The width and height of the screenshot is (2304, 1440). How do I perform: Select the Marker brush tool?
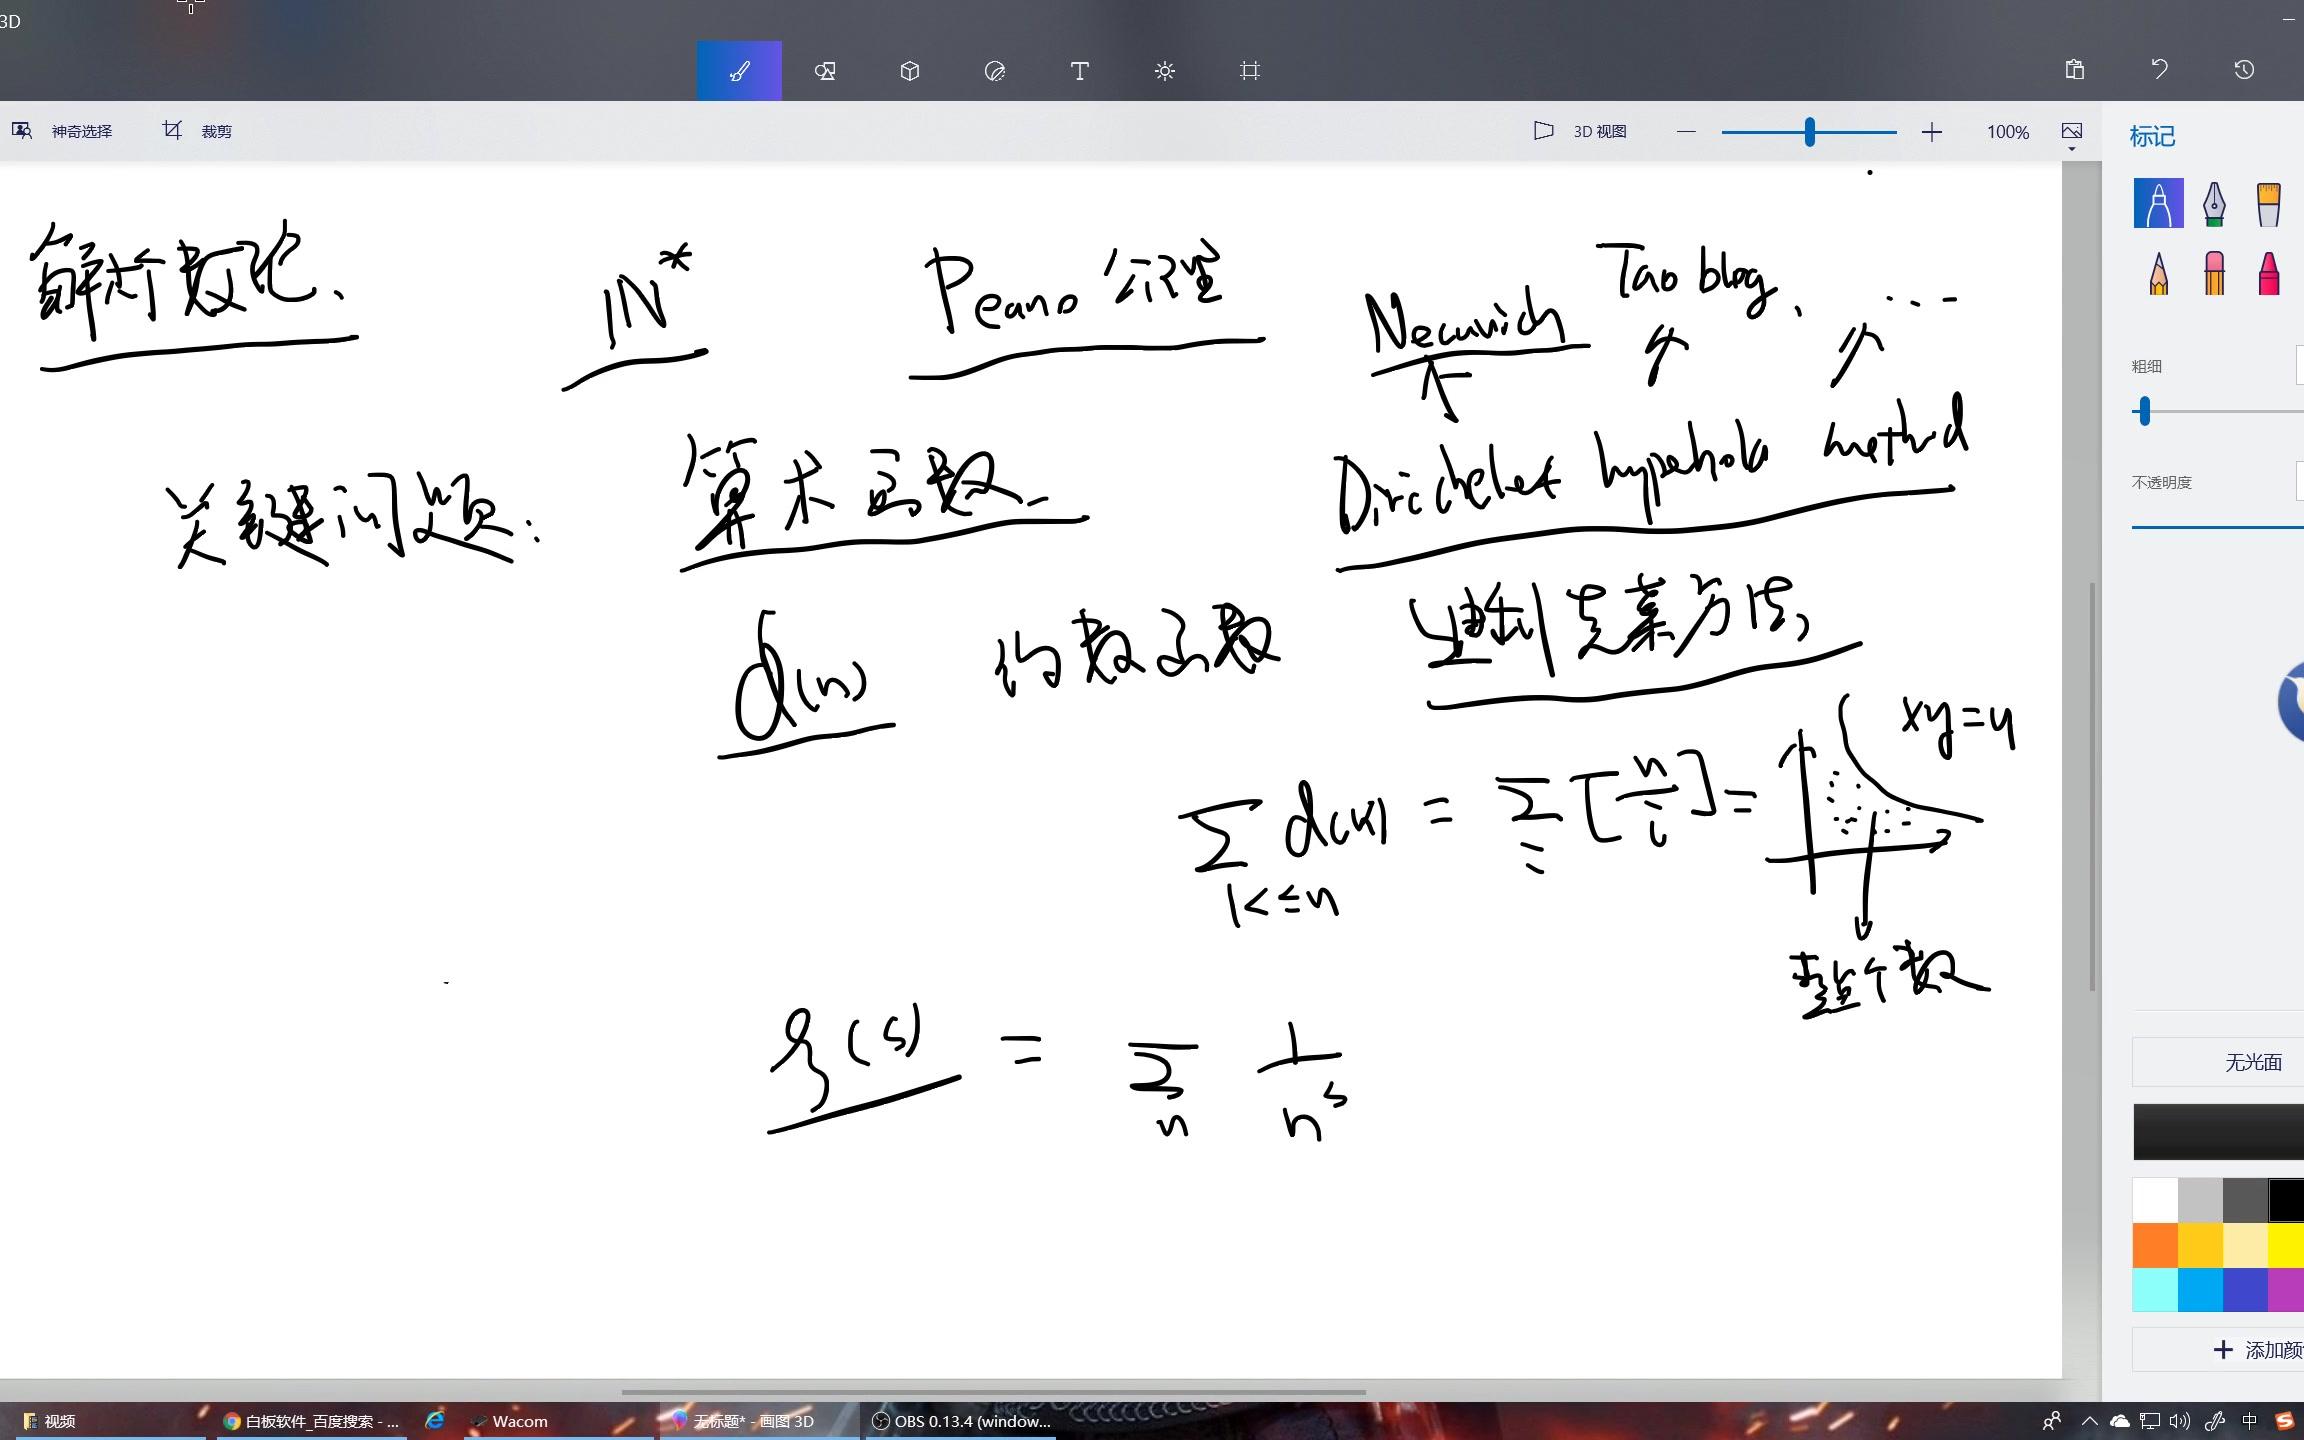pyautogui.click(x=2158, y=204)
